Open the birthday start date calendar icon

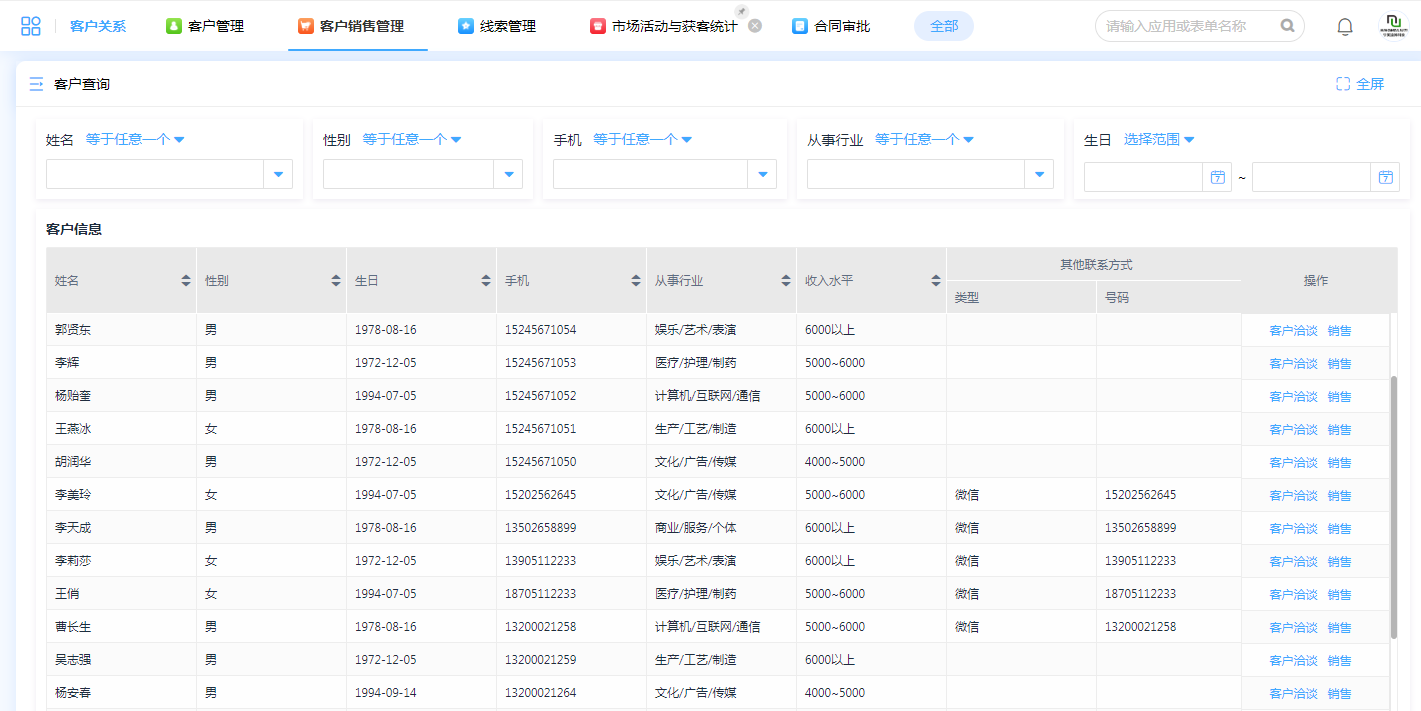tap(1217, 177)
